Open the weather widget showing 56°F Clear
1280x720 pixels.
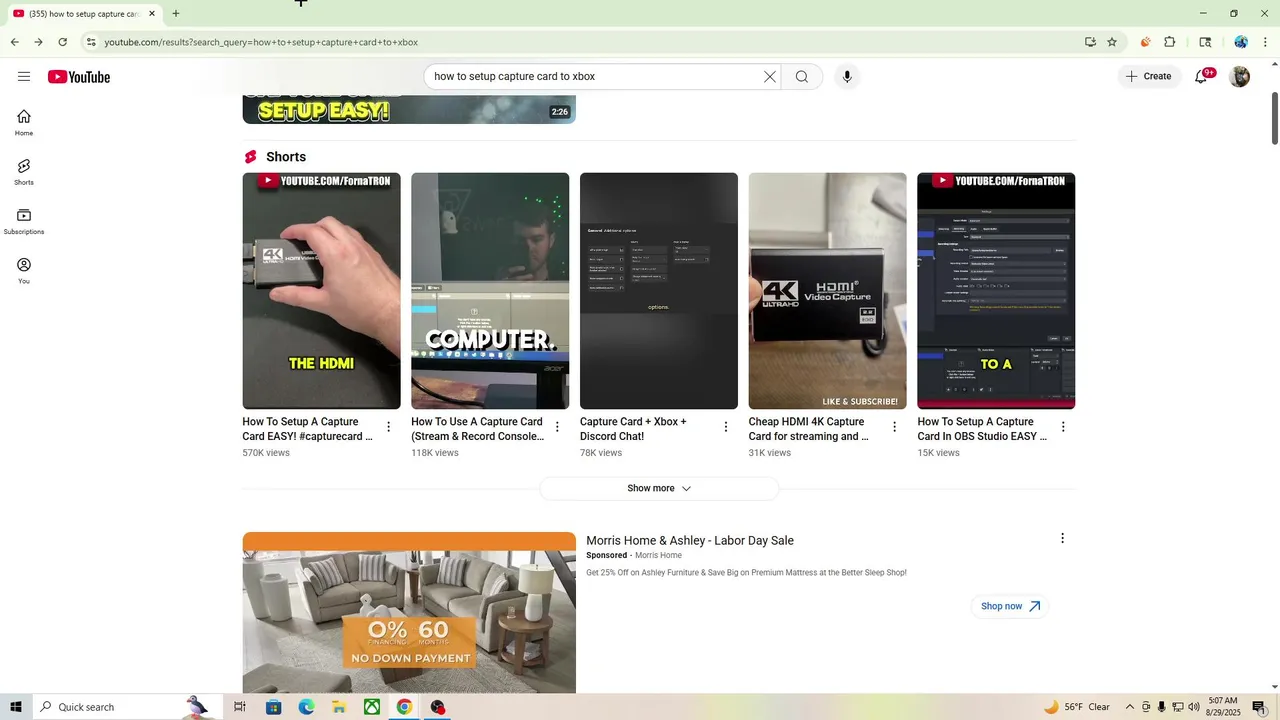pos(1077,707)
